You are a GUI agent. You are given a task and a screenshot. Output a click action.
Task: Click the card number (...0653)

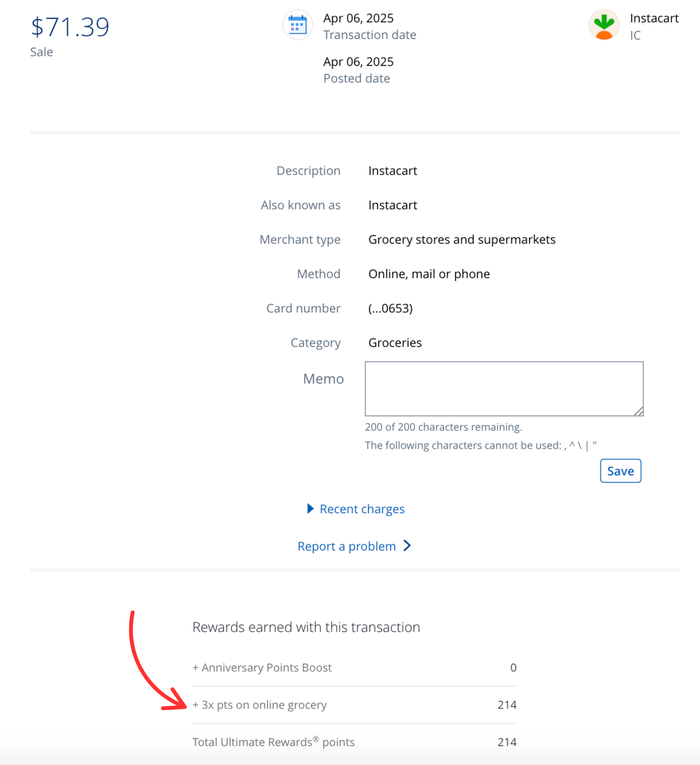point(391,308)
